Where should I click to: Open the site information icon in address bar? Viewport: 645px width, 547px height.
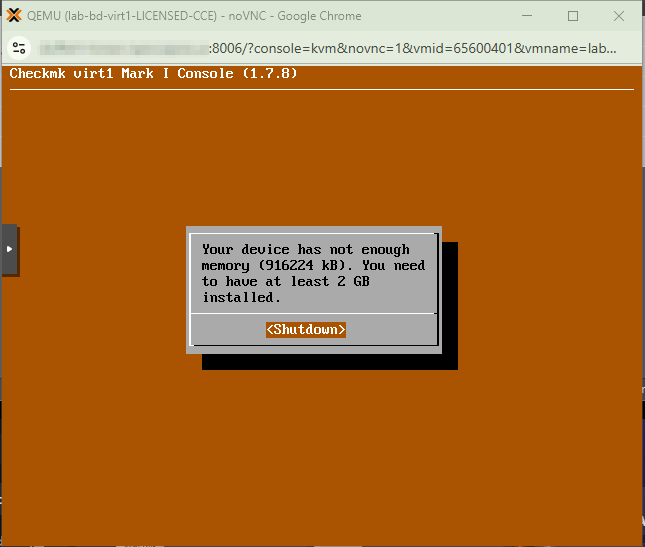[x=19, y=47]
